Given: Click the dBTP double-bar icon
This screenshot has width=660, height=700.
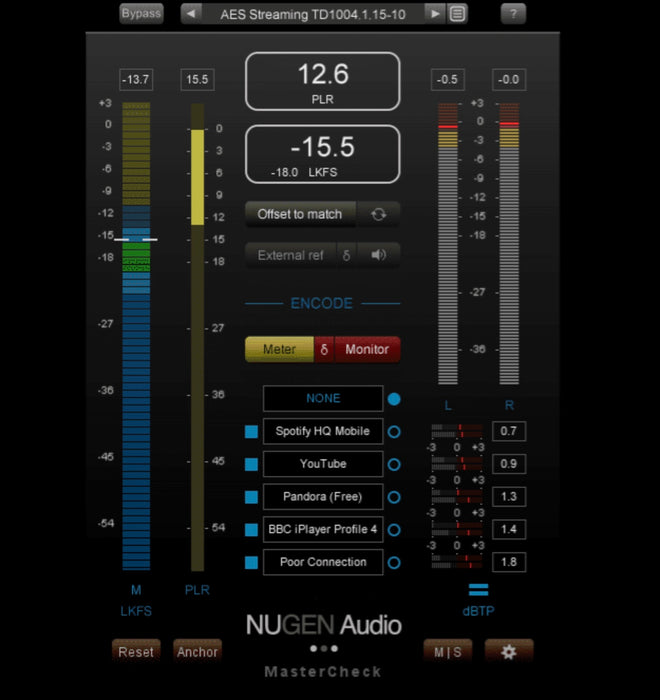Looking at the screenshot, I should [478, 590].
